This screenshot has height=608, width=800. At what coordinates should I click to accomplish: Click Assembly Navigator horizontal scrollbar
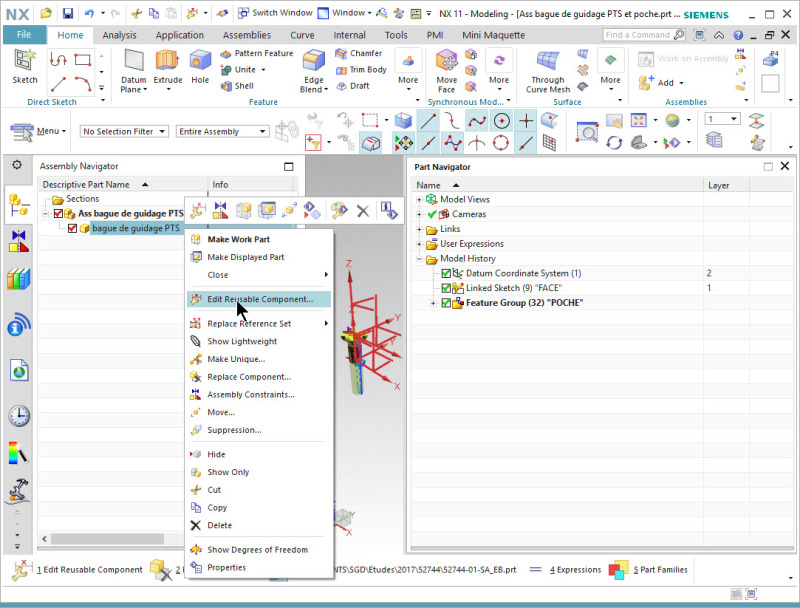tap(107, 539)
